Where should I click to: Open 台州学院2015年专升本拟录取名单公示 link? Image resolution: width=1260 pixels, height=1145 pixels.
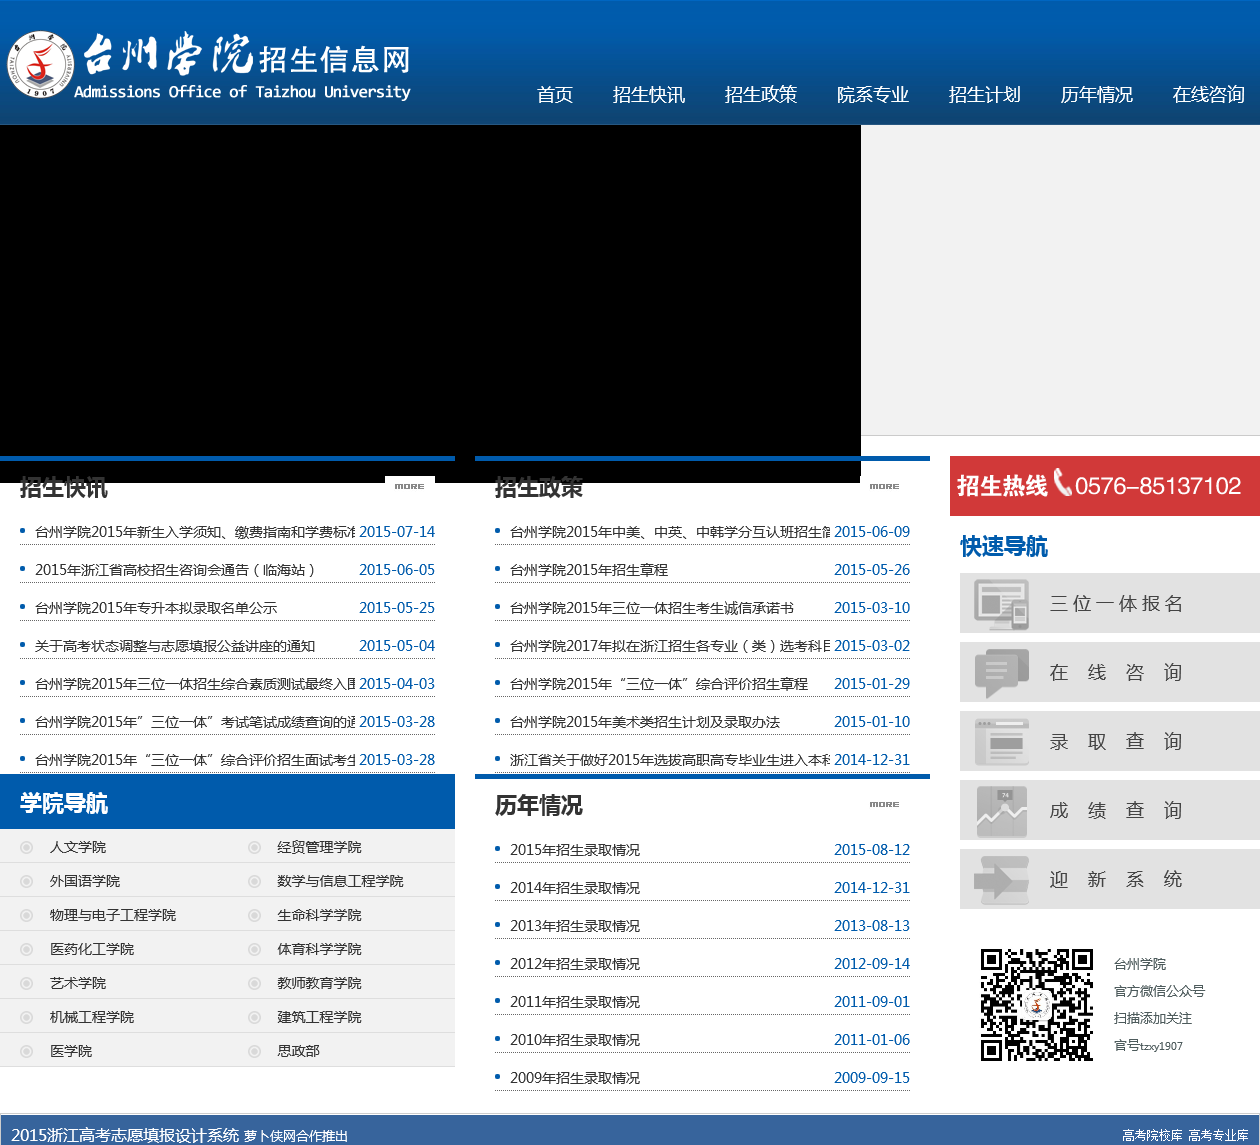[156, 608]
